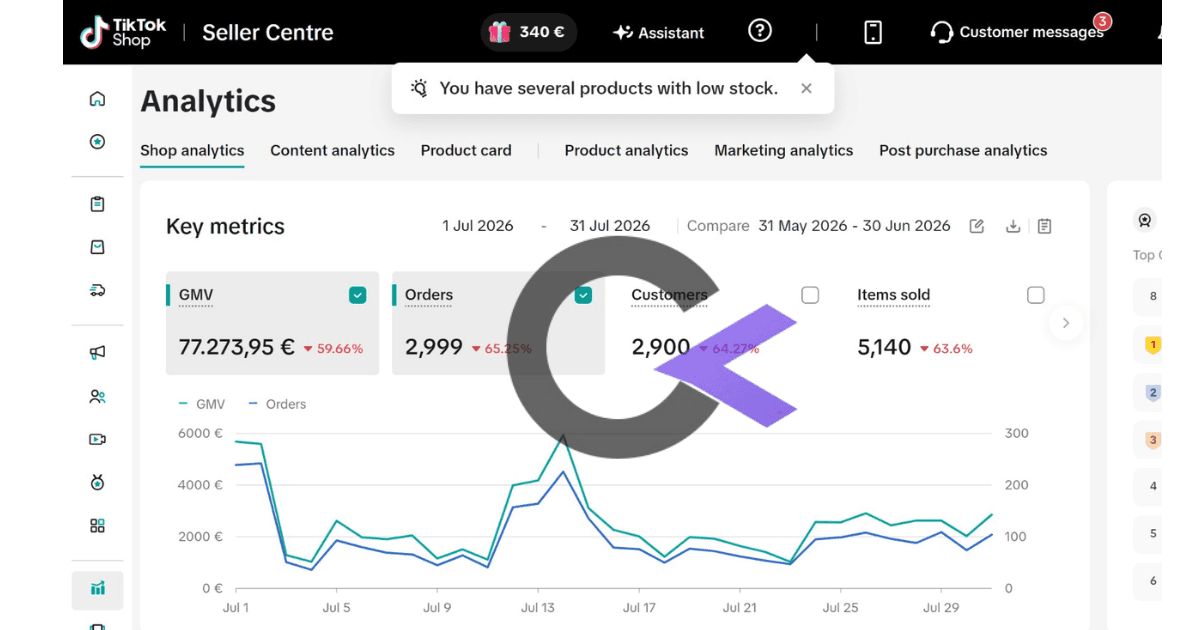Click the Jul 25 label on chart axis
1200x630 pixels.
[x=840, y=607]
